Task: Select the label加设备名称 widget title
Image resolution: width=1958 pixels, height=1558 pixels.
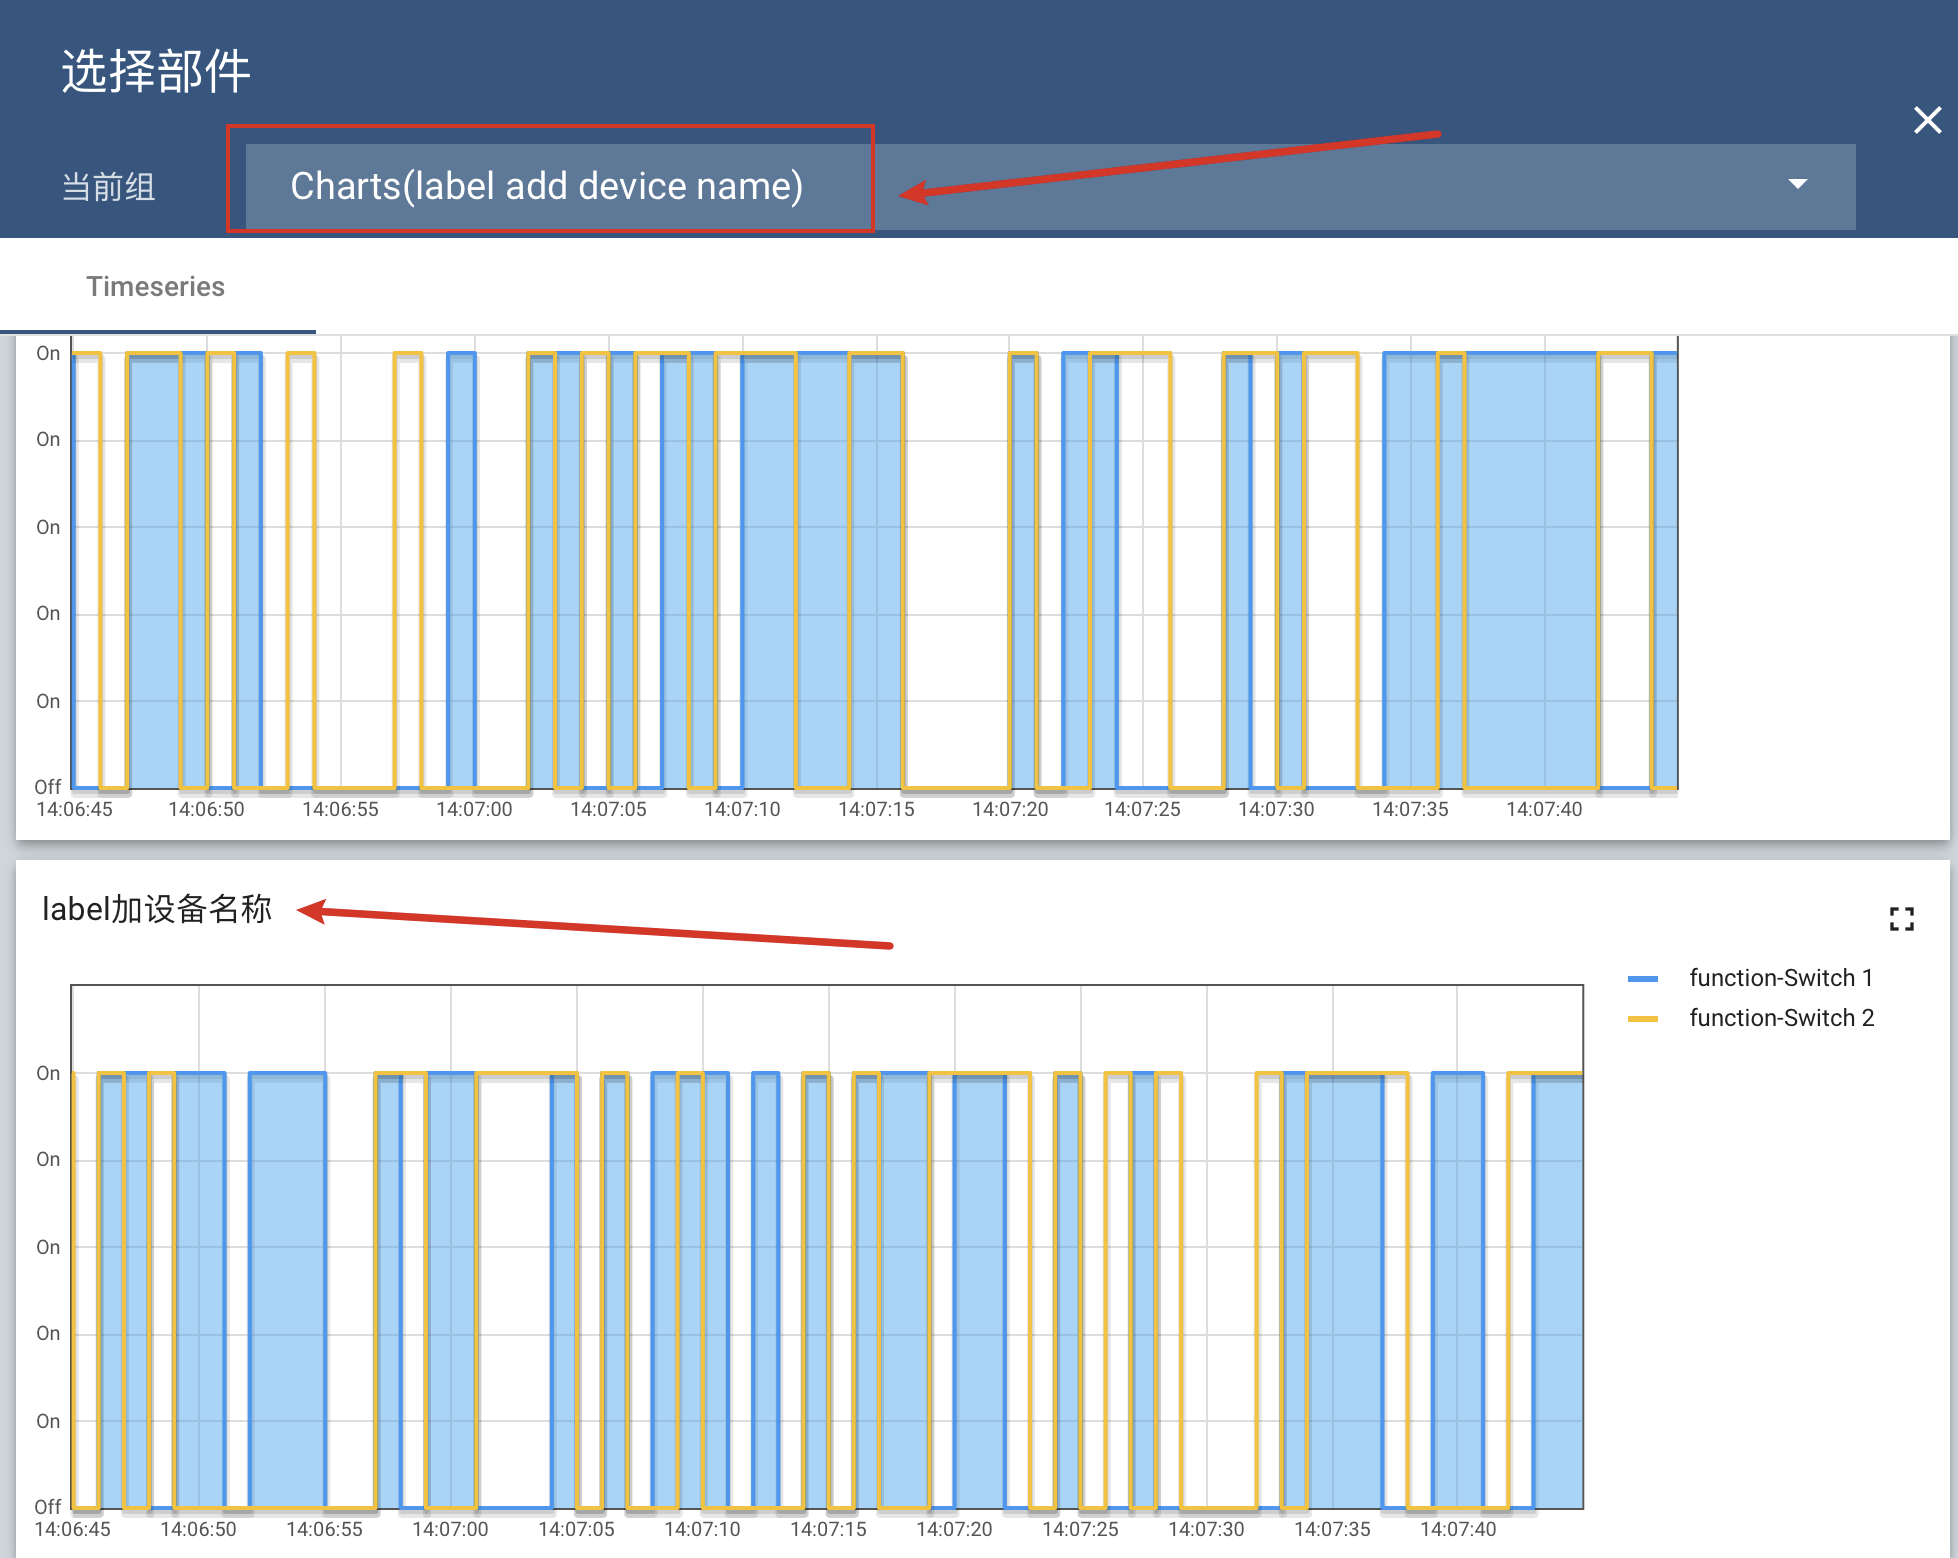Action: coord(157,909)
